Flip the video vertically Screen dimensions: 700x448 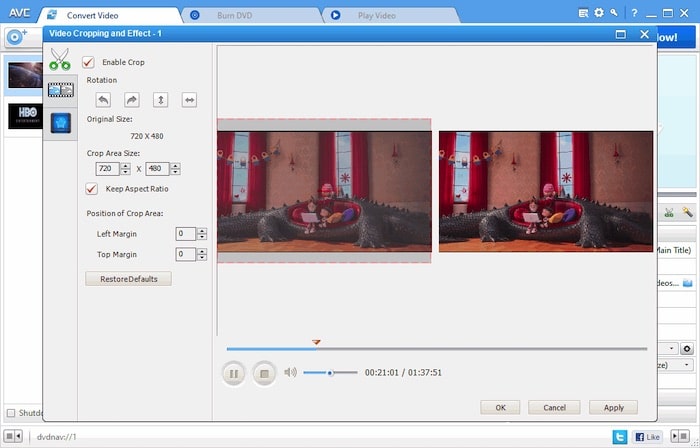pos(160,100)
